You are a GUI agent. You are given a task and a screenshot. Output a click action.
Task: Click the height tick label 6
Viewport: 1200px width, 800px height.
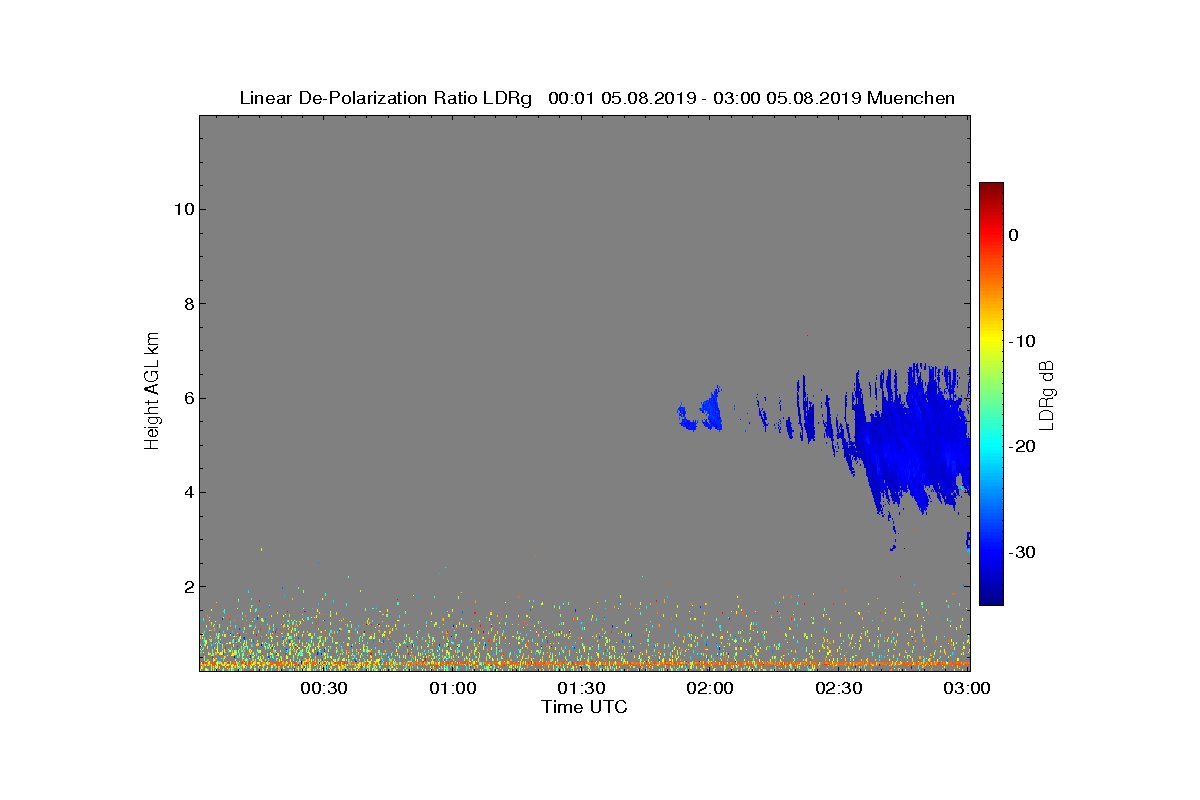187,398
